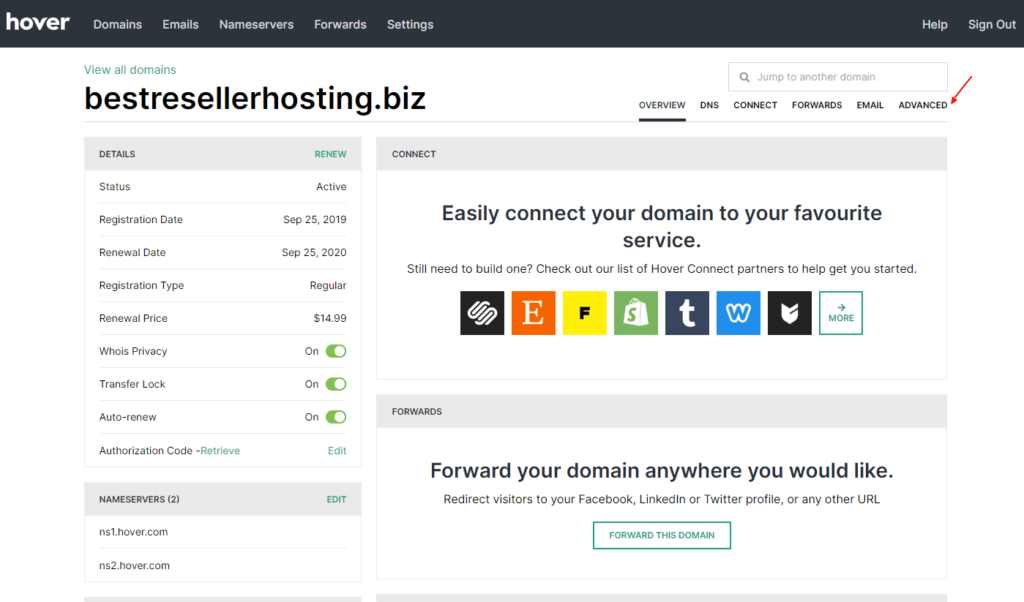
Task: Disable Auto-renew for this domain
Action: [335, 417]
